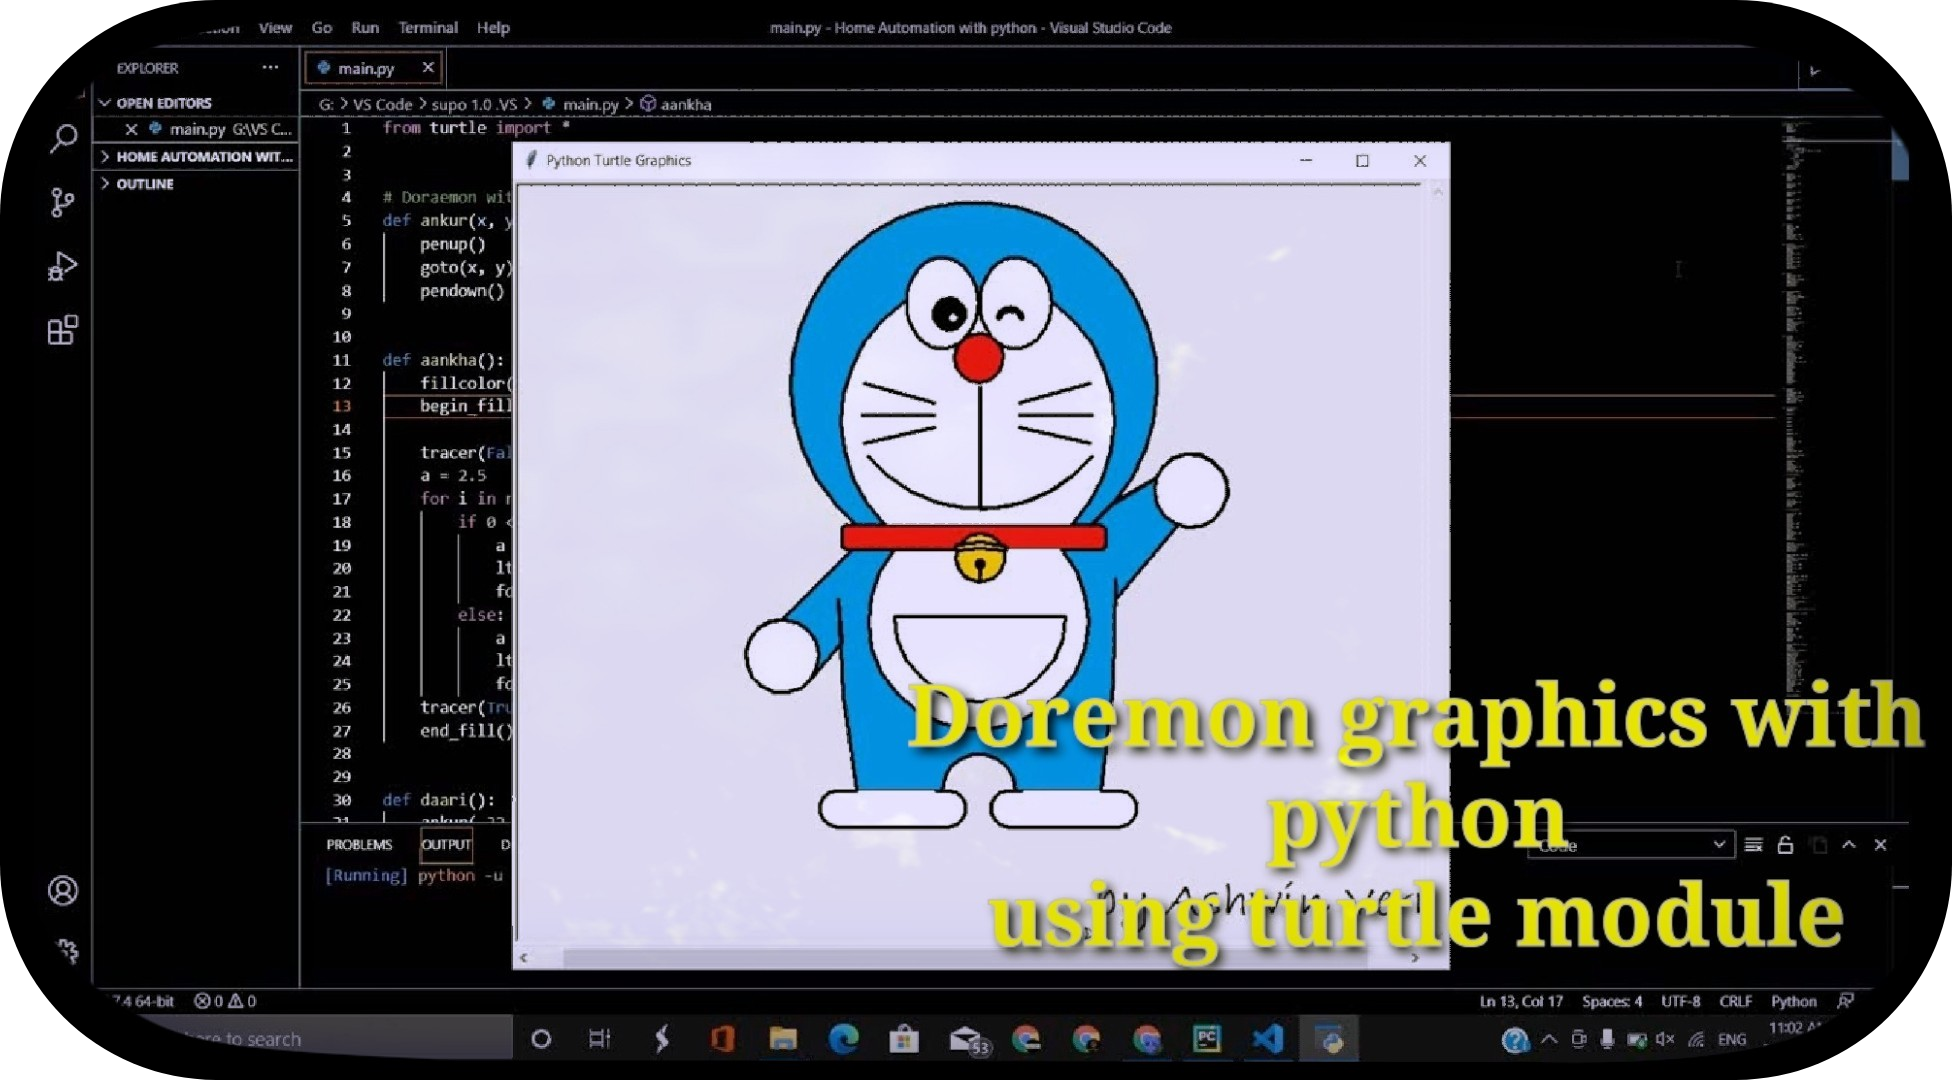Open the Run and Debug view
This screenshot has width=1952, height=1080.
[62, 267]
